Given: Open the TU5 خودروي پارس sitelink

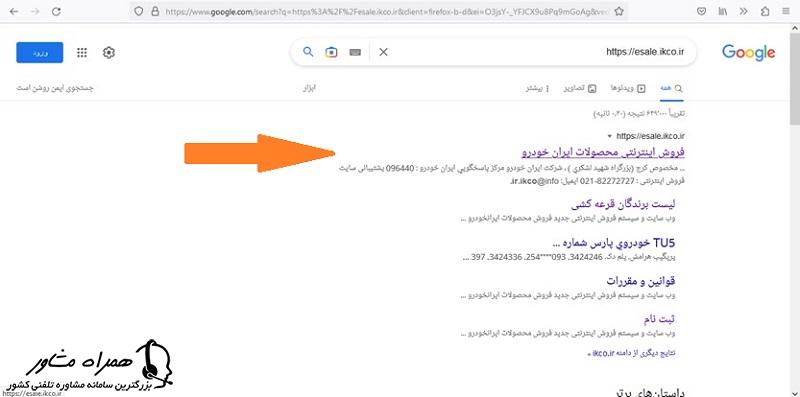Looking at the screenshot, I should tap(614, 242).
